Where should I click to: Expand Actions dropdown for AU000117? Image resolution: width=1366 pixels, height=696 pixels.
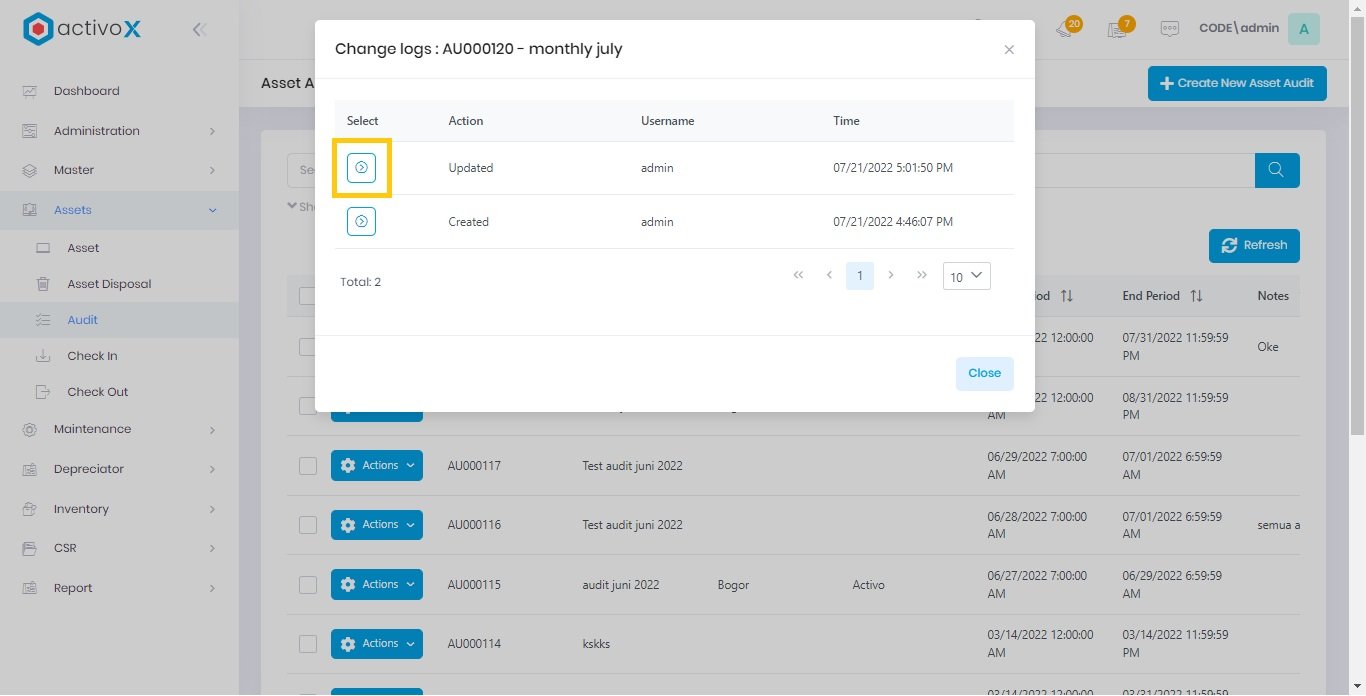point(377,466)
